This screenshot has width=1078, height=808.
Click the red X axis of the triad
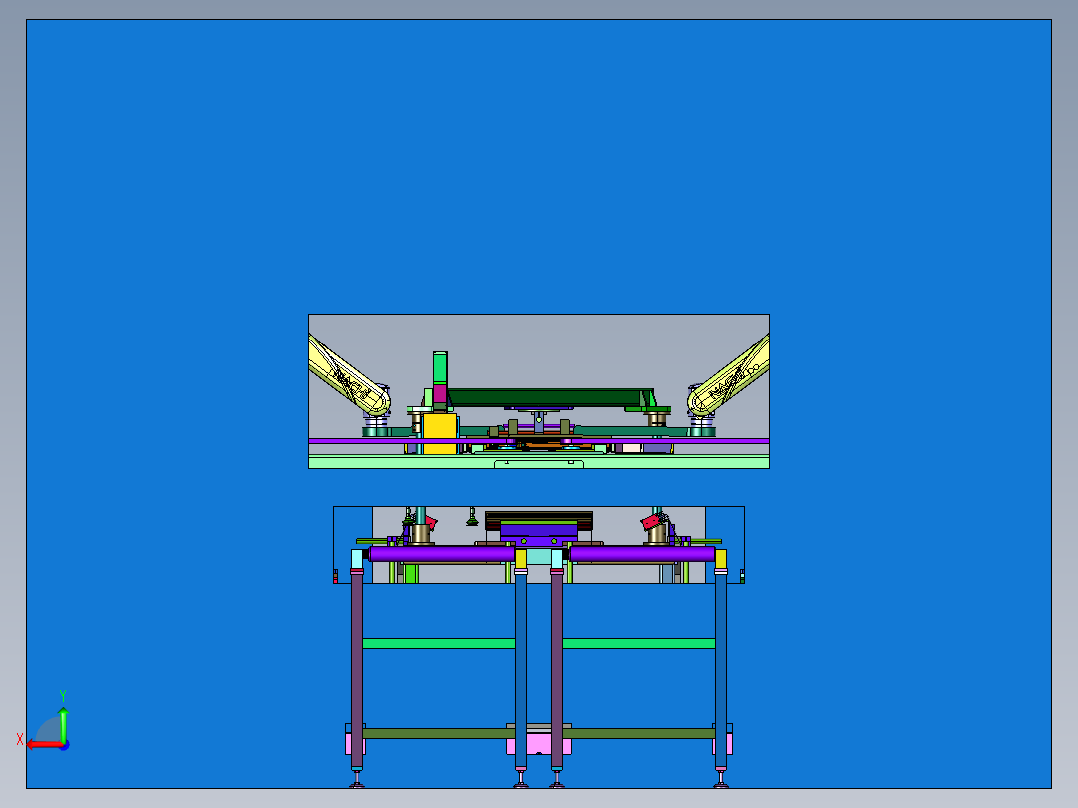[44, 744]
